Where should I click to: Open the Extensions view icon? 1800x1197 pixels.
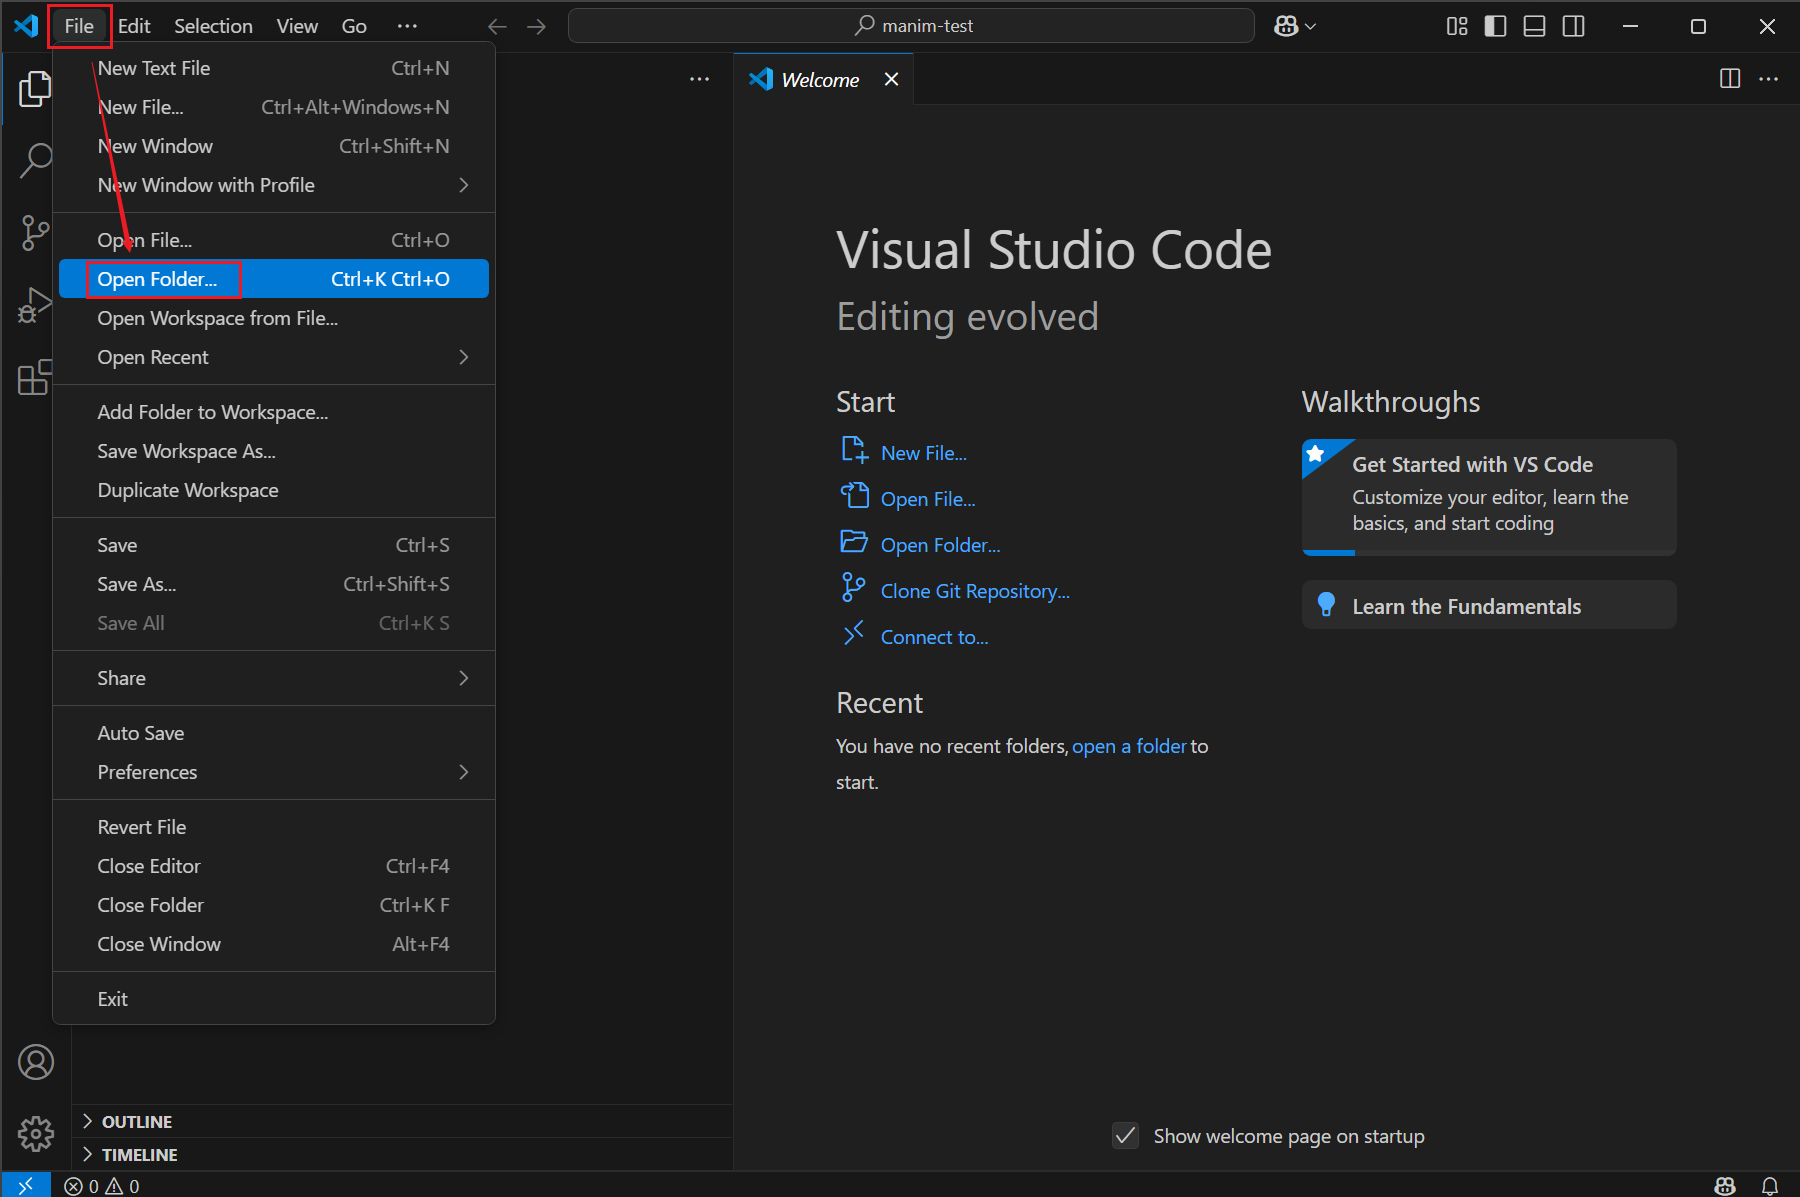tap(35, 377)
